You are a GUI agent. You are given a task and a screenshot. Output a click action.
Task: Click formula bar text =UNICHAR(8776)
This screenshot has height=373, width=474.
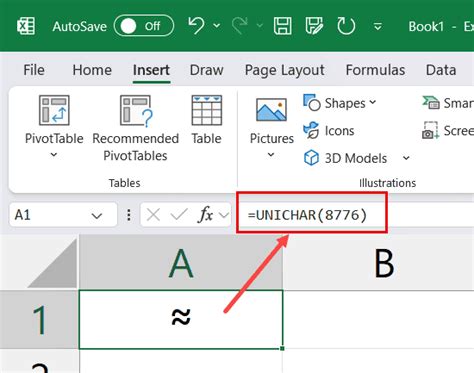tap(307, 215)
